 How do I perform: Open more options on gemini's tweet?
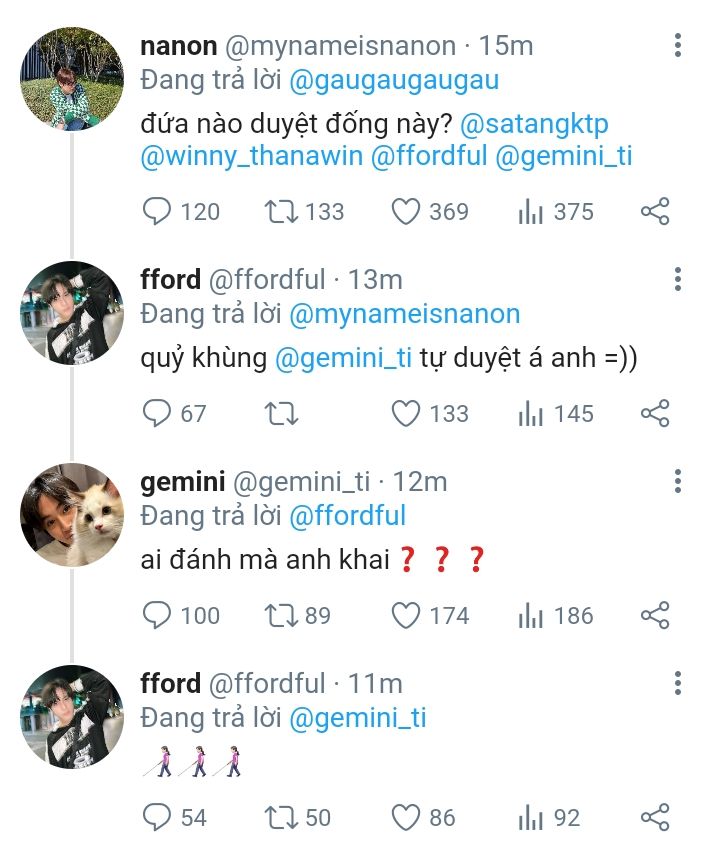point(678,482)
